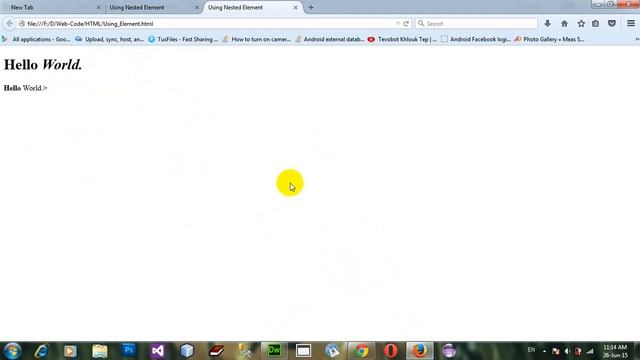Screen dimensions: 640x360
Task: Select Firefox in the taskbar
Action: click(420, 351)
